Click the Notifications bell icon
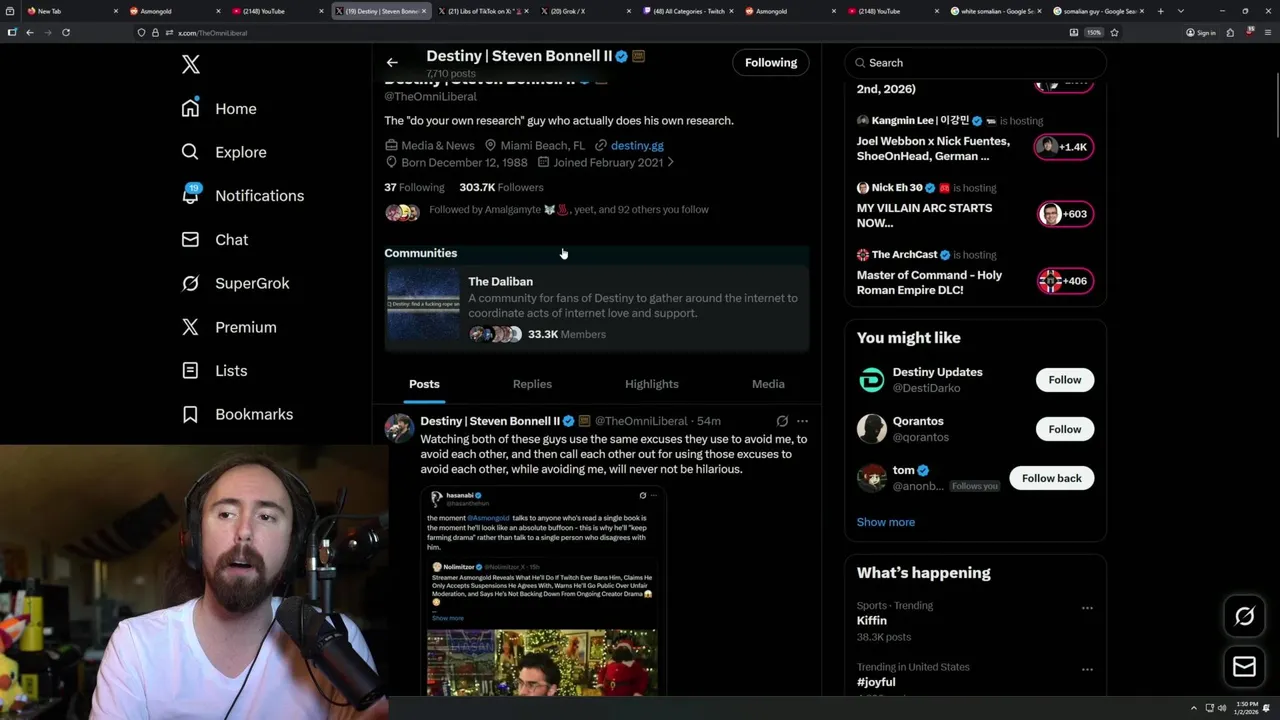 190,196
